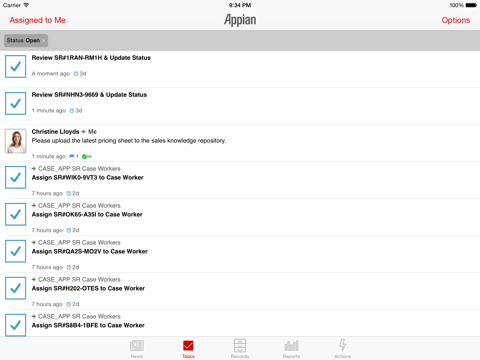Click CASE_APP SR Case Workers above SR#OK65-A35I
The height and width of the screenshot is (360, 480).
(79, 206)
